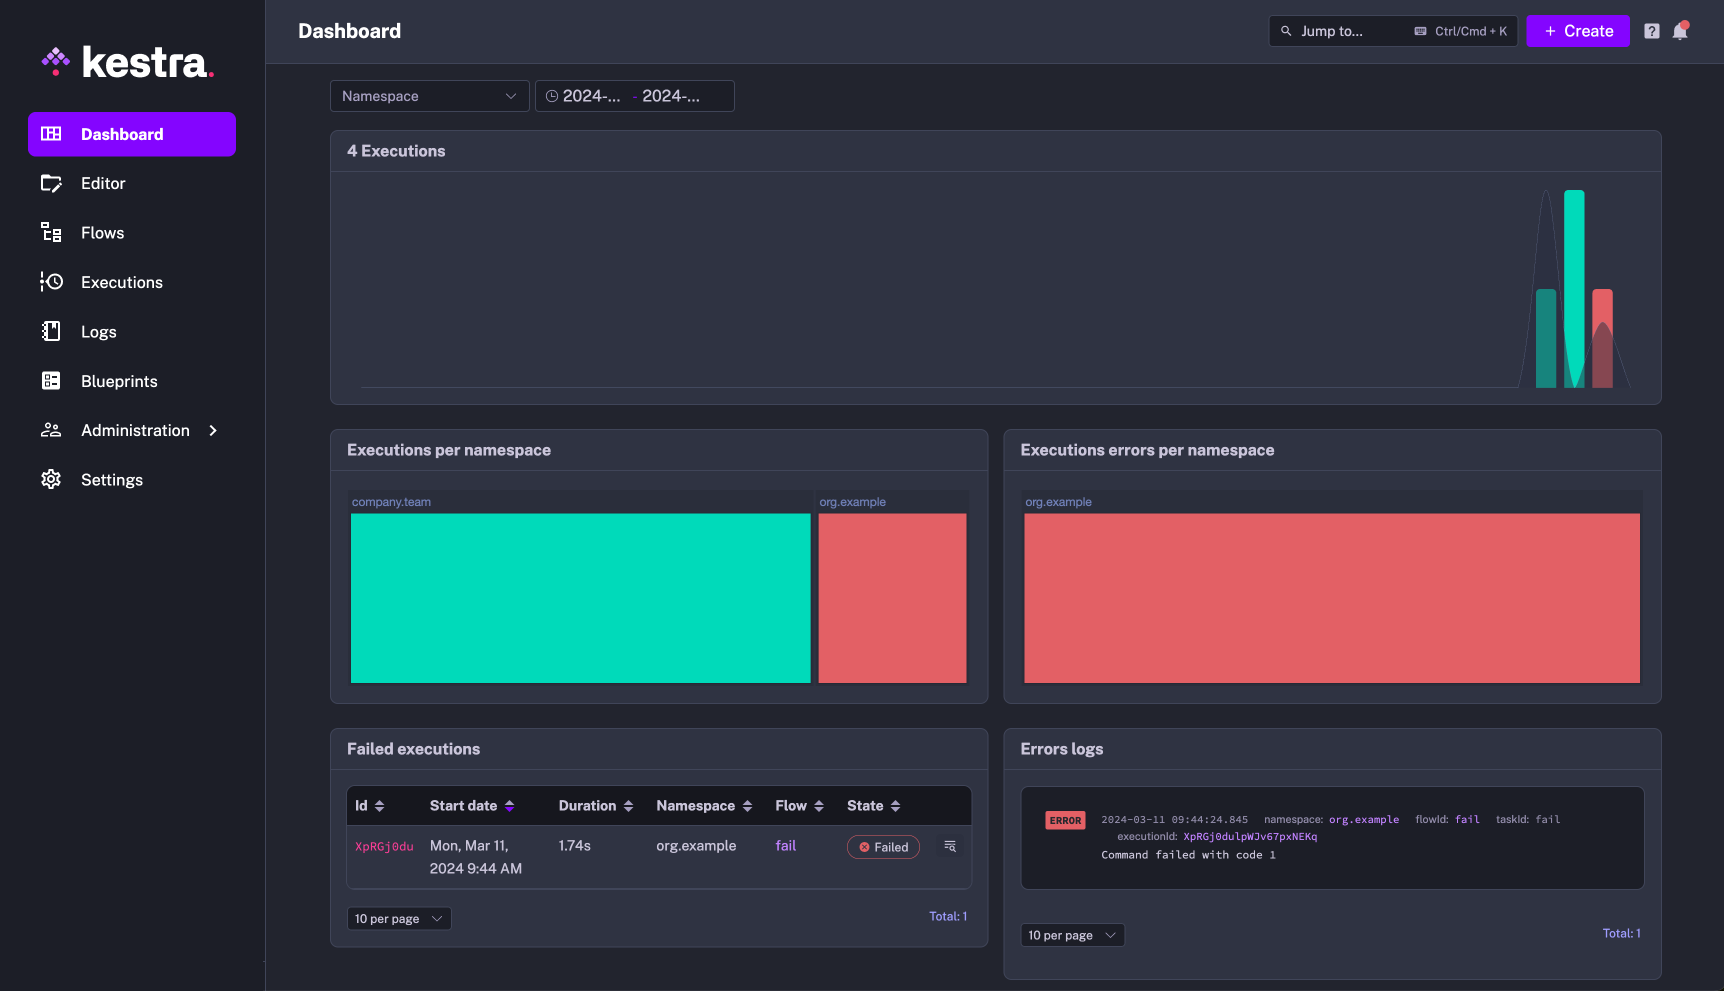Toggle the Start date sort order

[509, 805]
